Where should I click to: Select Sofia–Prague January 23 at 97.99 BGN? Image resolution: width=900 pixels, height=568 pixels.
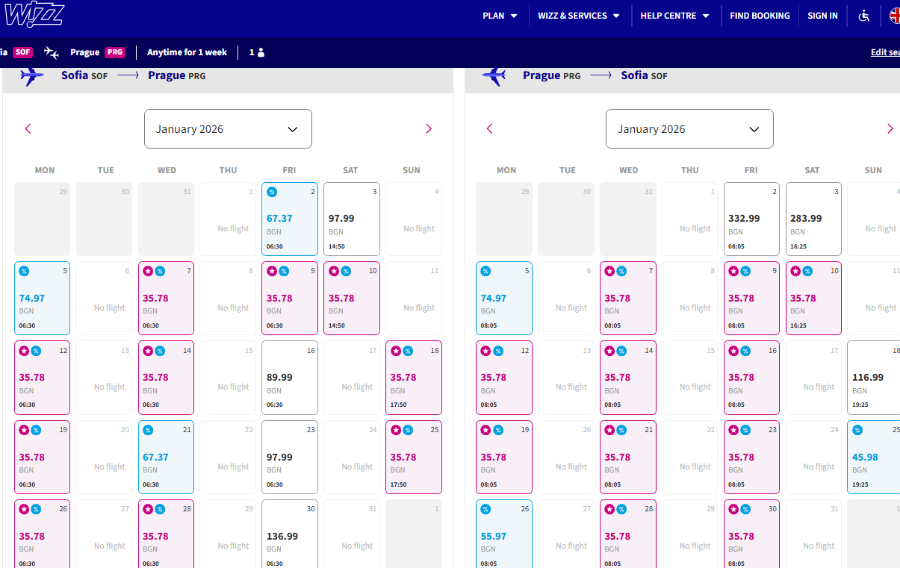click(x=289, y=457)
